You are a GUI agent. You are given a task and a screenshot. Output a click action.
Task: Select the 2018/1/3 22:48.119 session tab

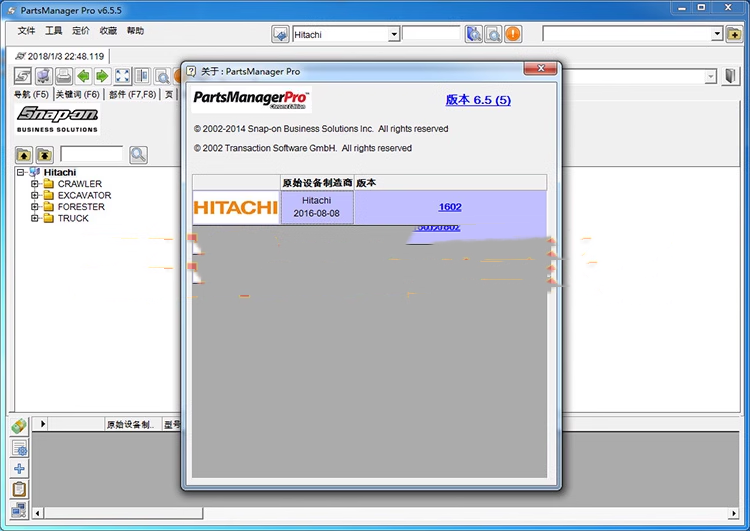(x=60, y=56)
